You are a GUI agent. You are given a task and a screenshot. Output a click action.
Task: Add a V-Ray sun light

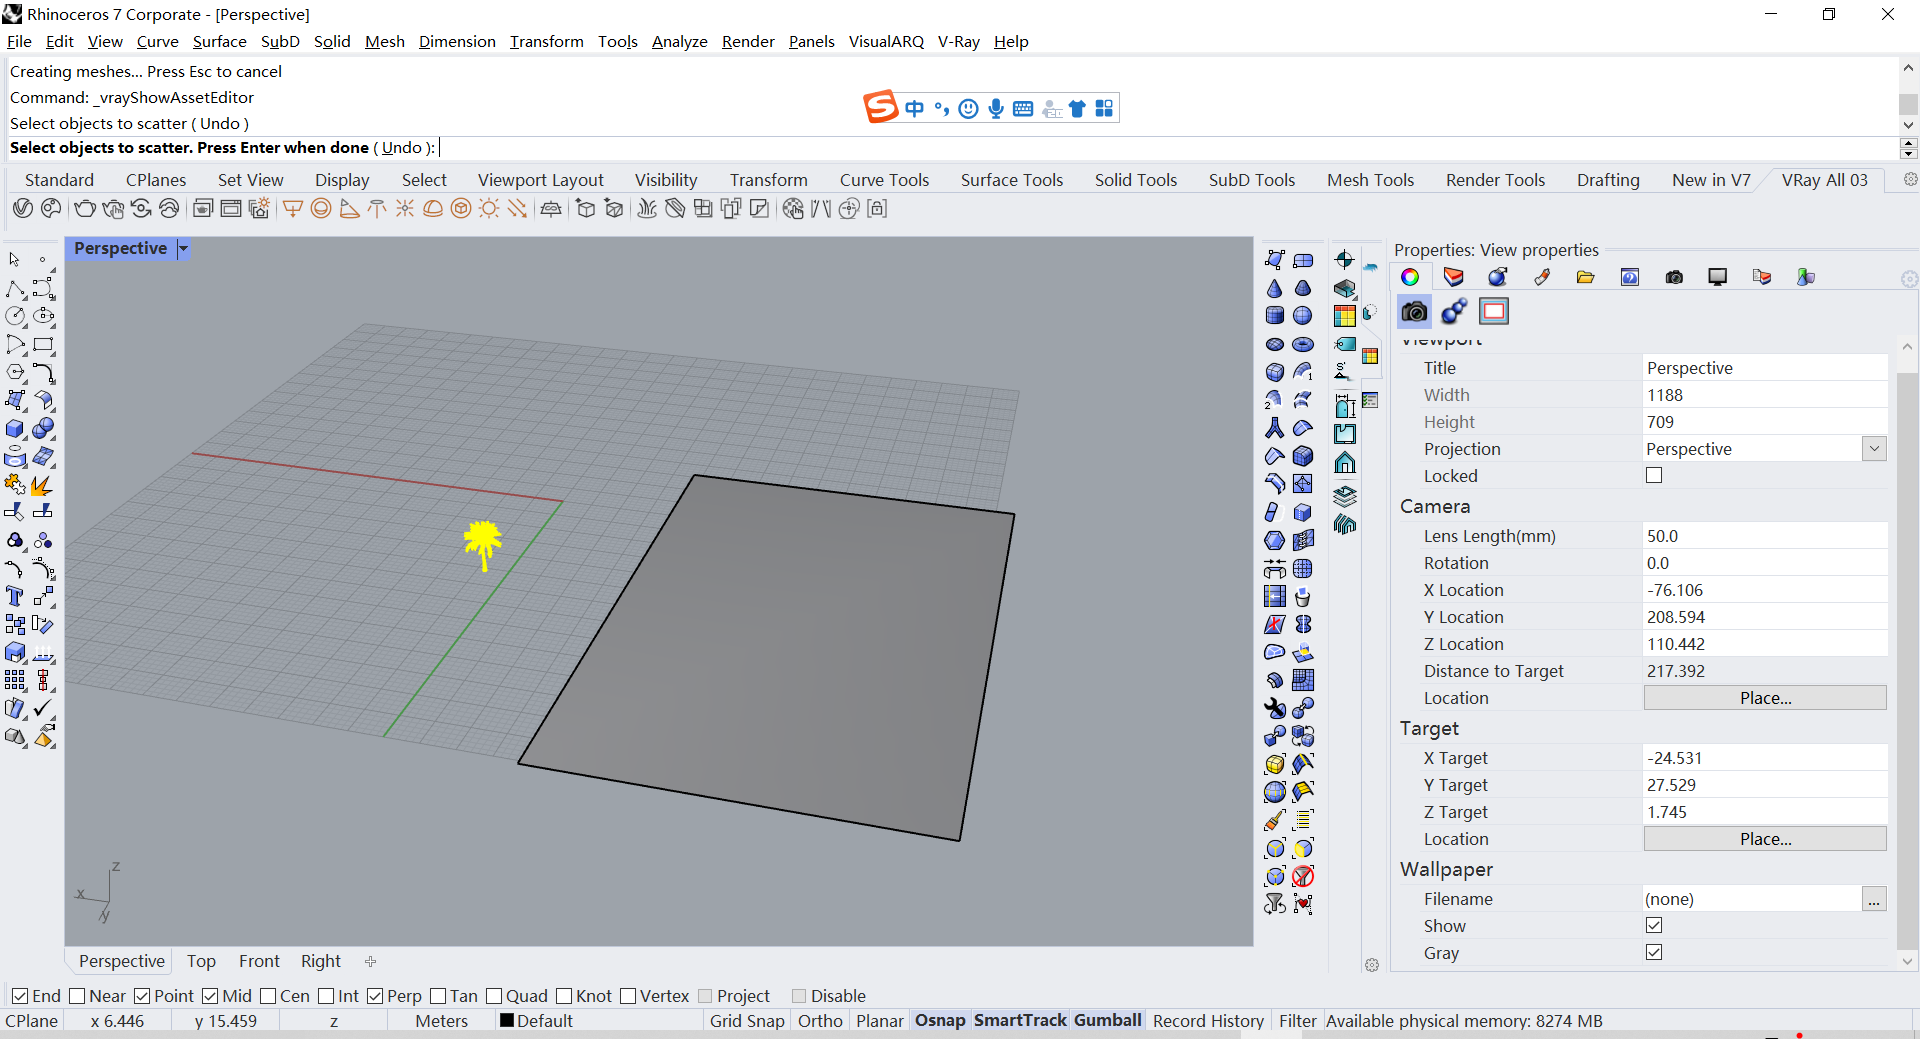coord(489,208)
